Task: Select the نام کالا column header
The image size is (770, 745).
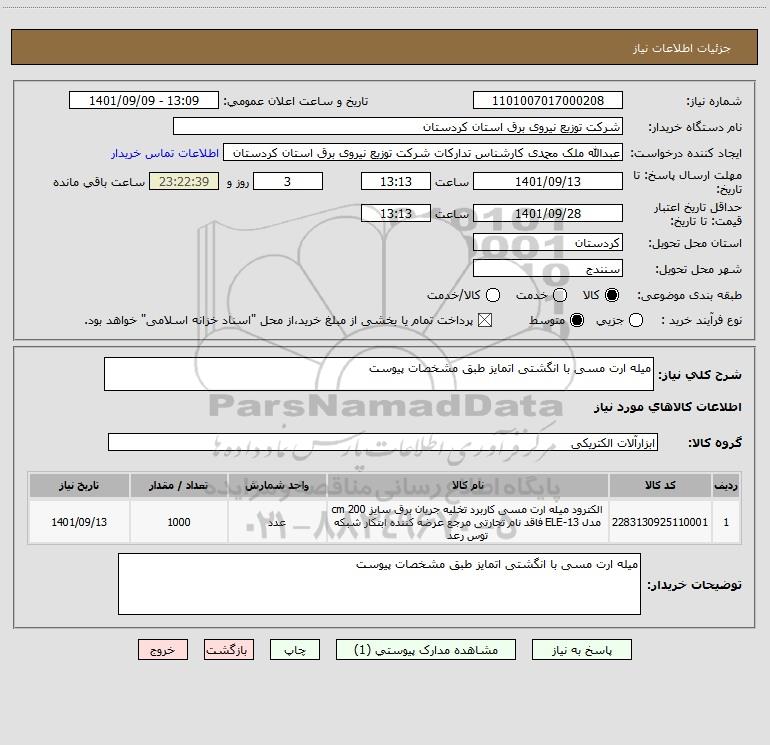Action: pyautogui.click(x=468, y=485)
